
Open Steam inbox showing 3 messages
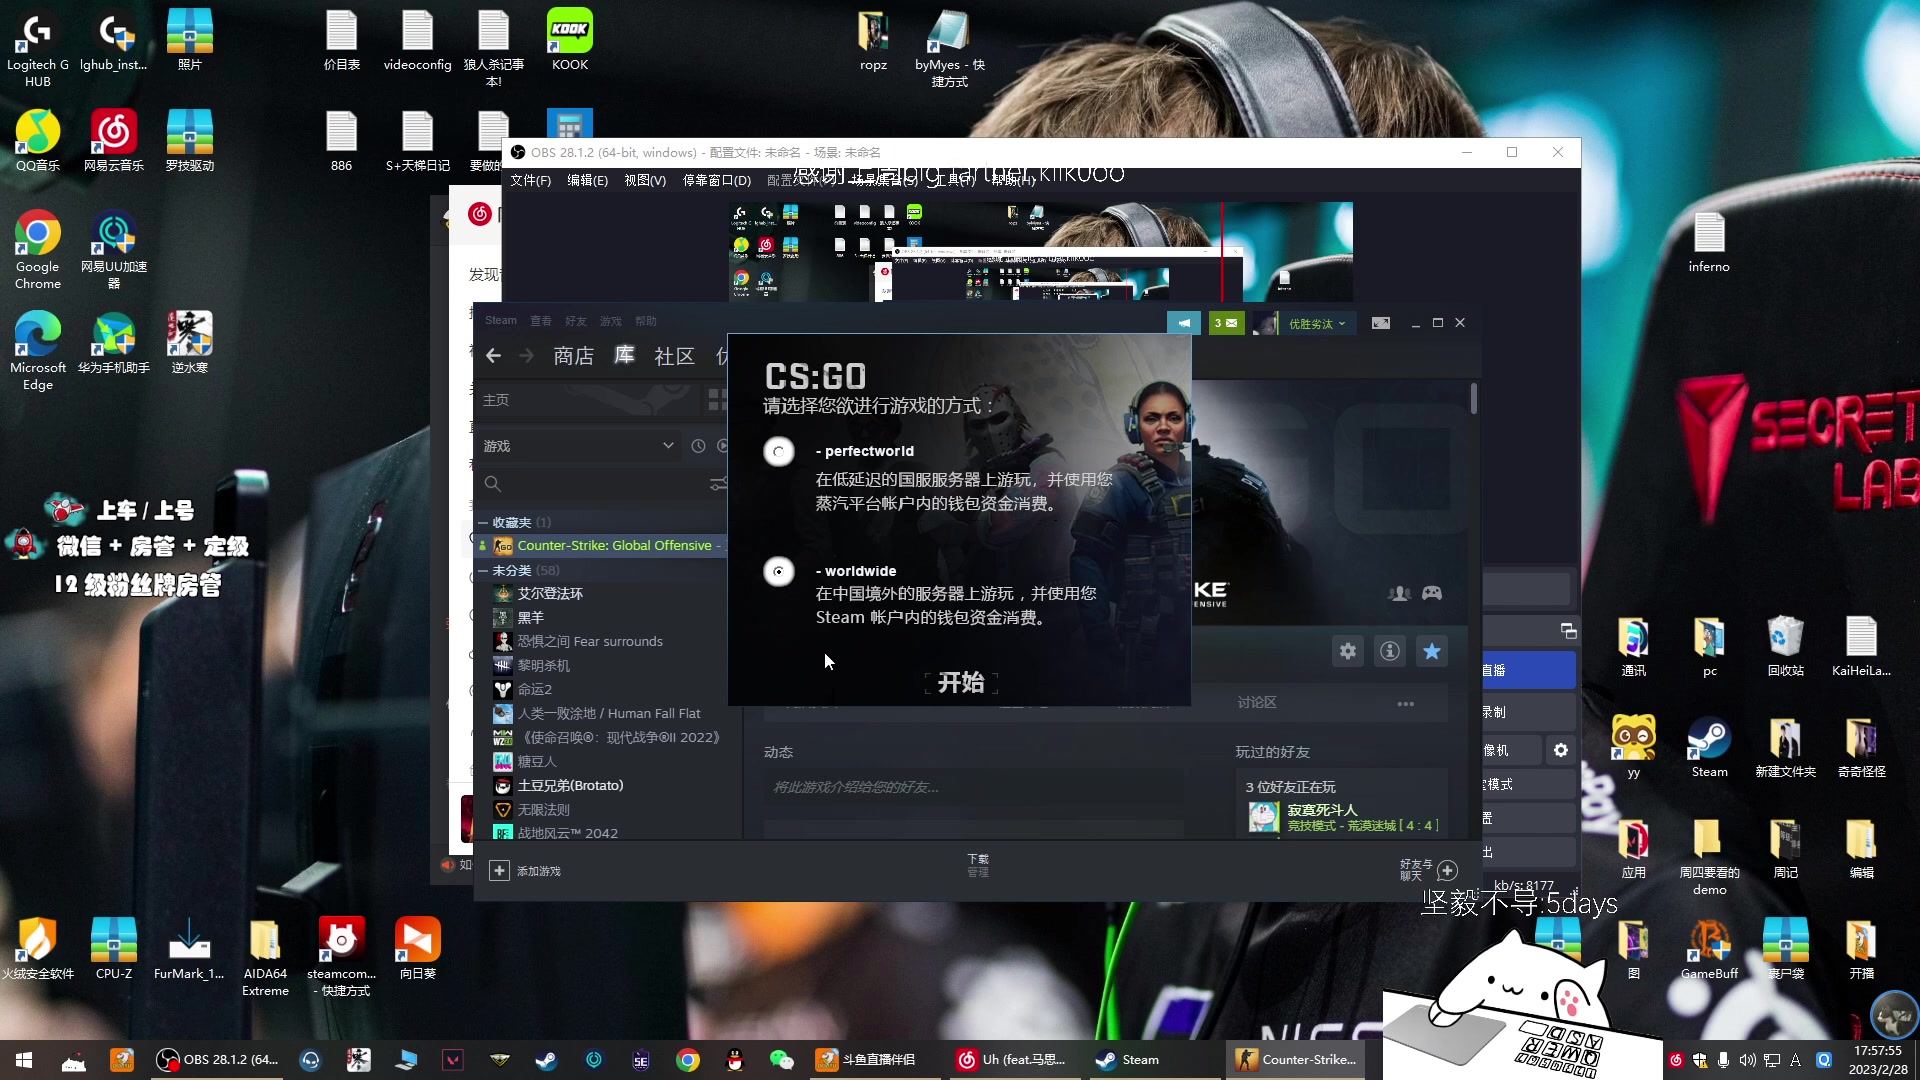(1226, 323)
